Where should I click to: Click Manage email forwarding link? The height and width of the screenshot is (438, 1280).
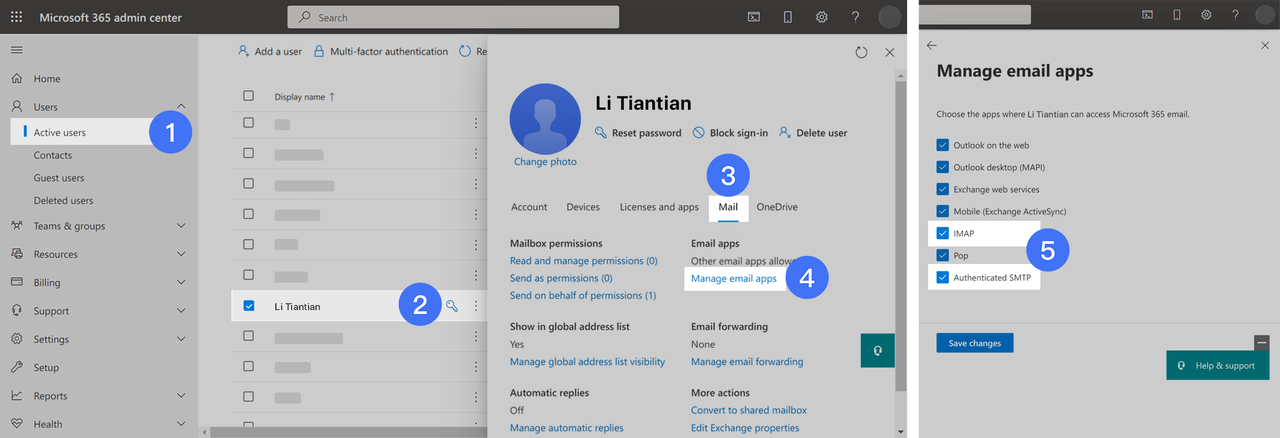pyautogui.click(x=747, y=362)
